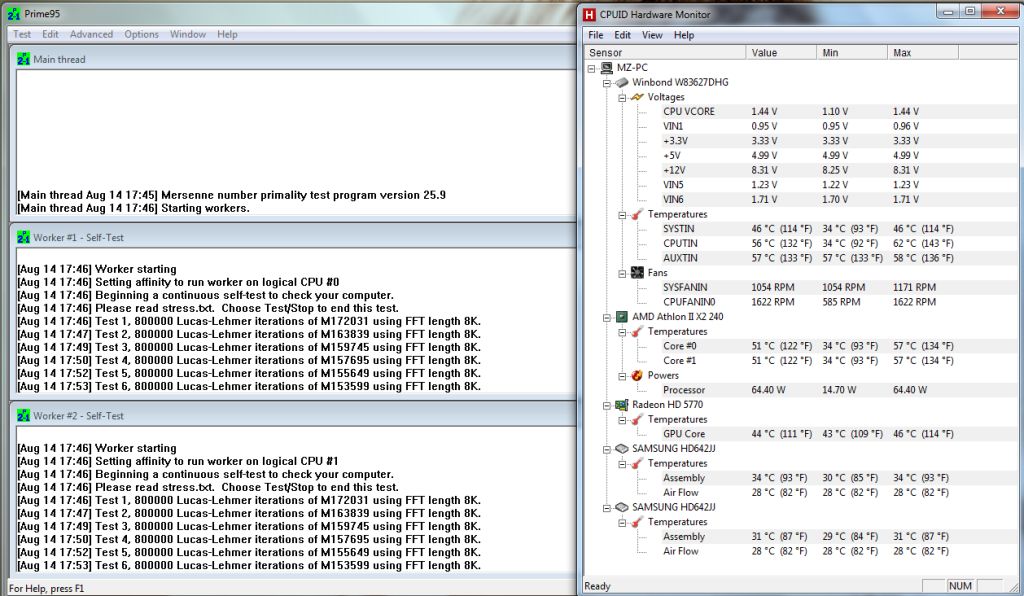Click the Max column header
Screen dimensions: 1024x596
pos(923,53)
